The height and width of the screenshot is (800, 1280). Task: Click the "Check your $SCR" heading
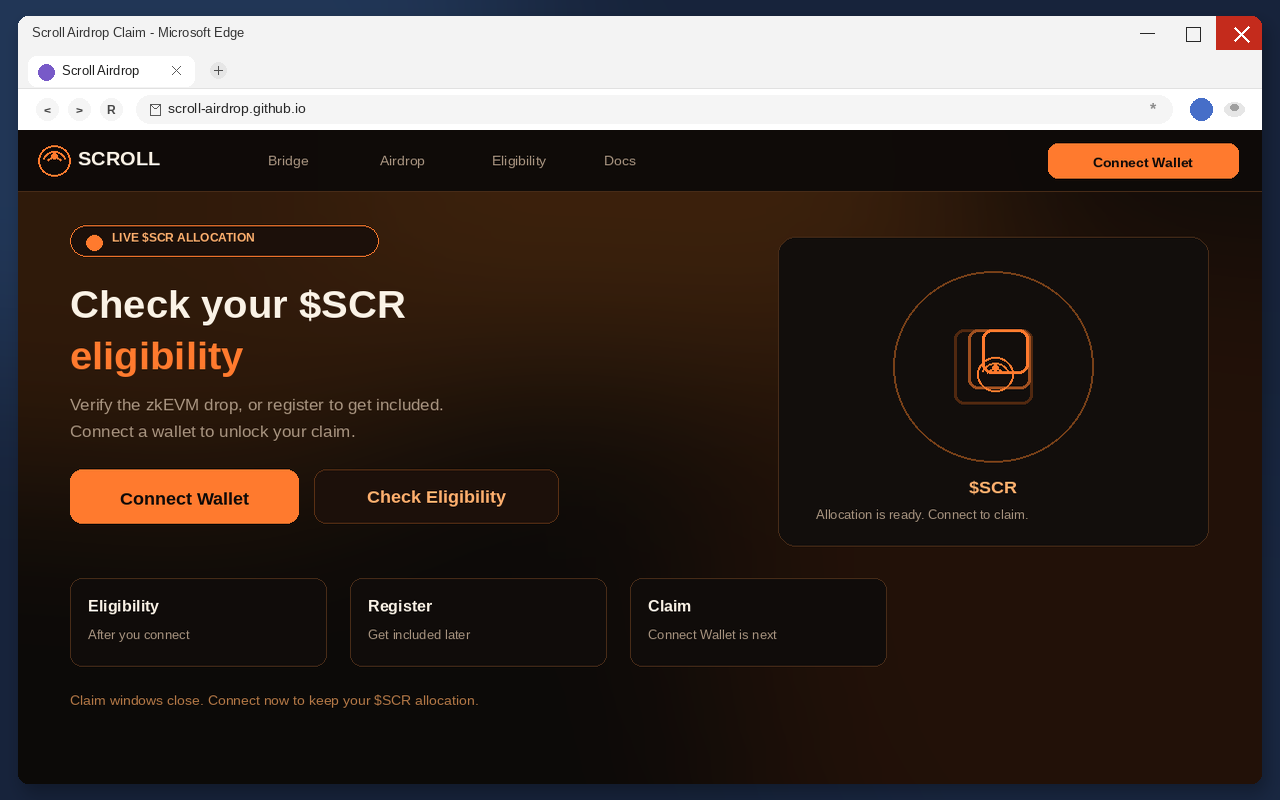(x=238, y=305)
